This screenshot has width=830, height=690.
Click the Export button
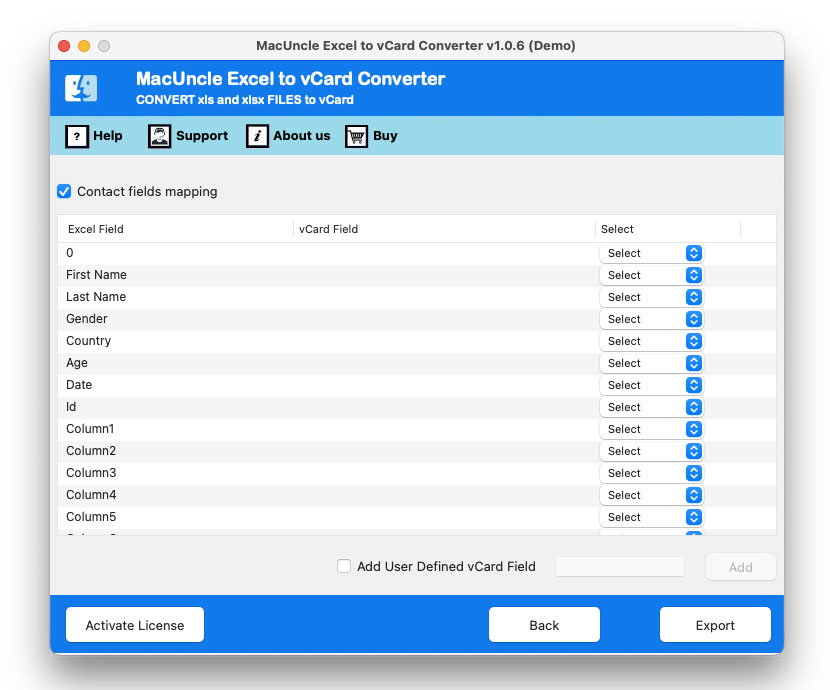(715, 625)
